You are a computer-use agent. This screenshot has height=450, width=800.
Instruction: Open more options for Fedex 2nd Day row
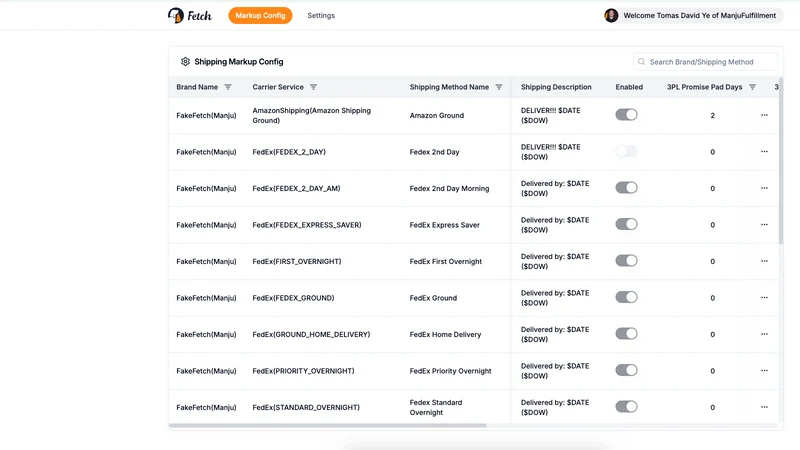[764, 152]
